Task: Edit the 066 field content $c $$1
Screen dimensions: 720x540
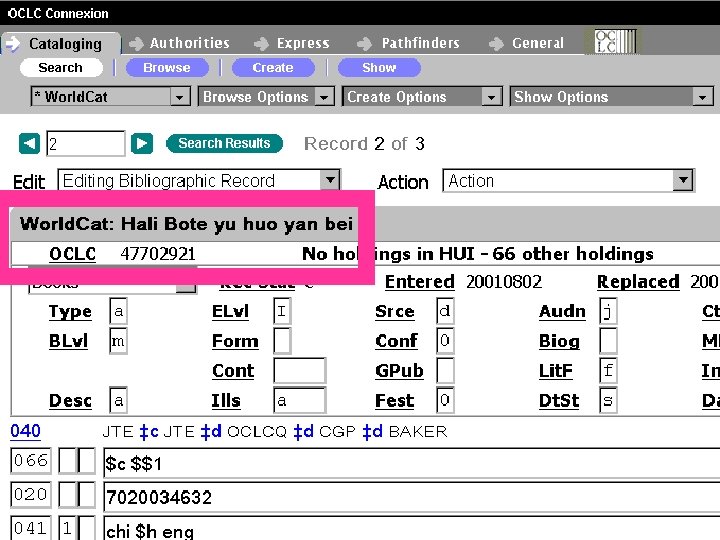Action: (412, 461)
